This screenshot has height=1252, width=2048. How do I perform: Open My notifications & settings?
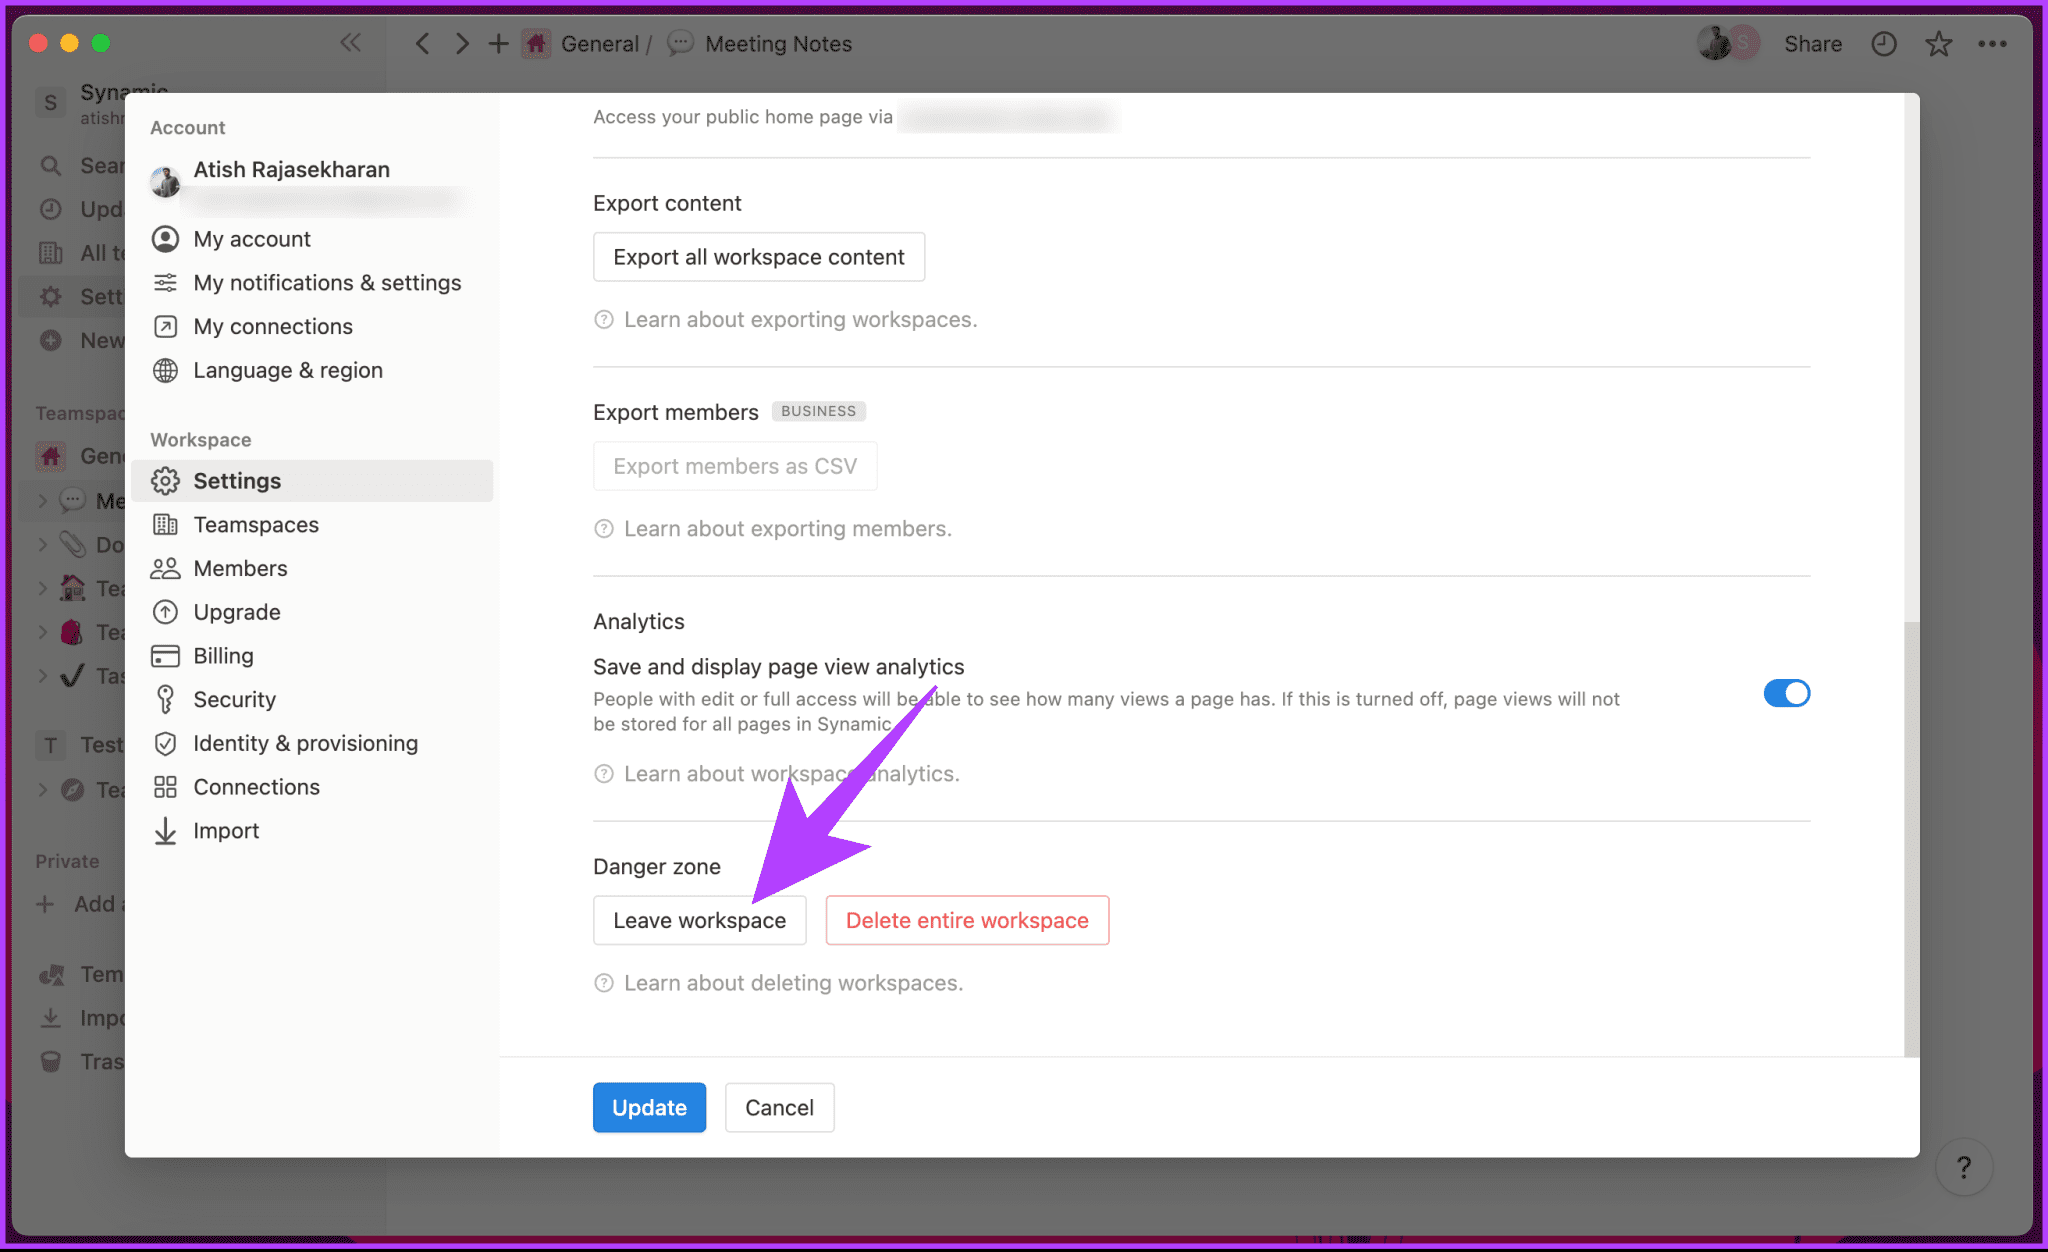[x=312, y=283]
